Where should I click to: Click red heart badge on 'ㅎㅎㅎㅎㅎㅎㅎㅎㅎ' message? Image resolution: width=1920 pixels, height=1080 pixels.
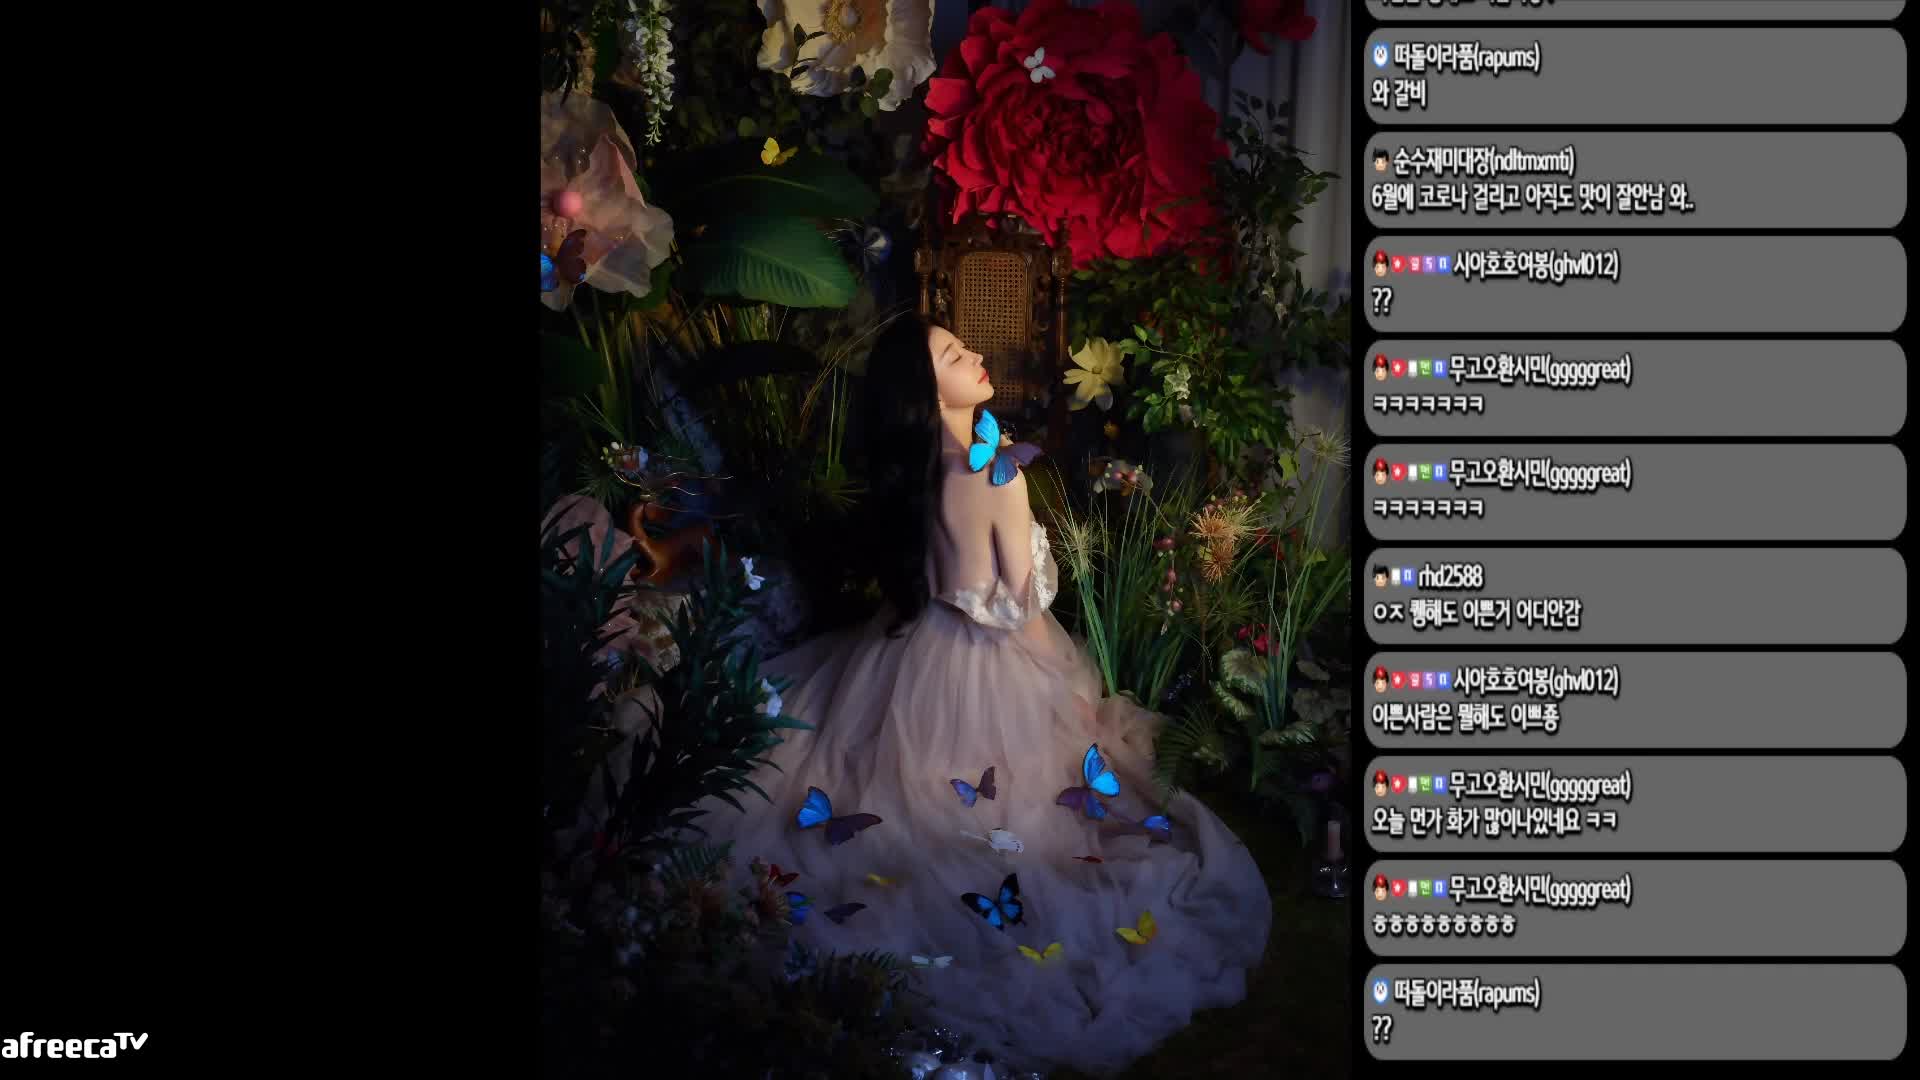[x=1398, y=888]
